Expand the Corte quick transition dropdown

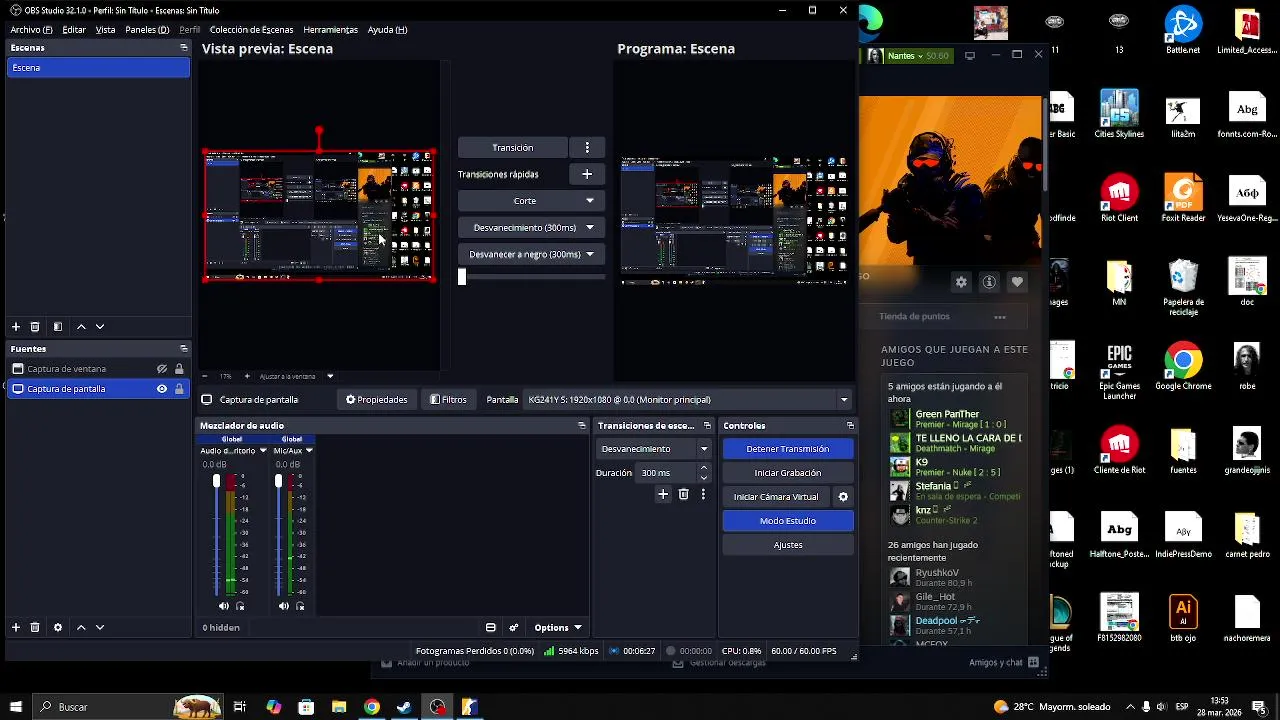(x=590, y=201)
